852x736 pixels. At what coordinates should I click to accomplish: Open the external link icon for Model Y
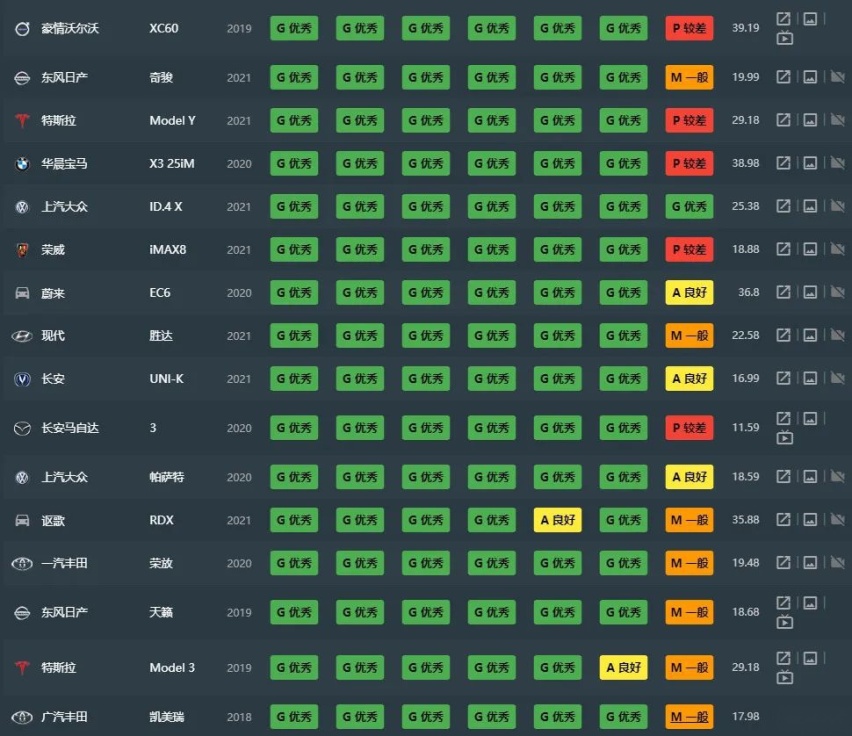coord(783,119)
